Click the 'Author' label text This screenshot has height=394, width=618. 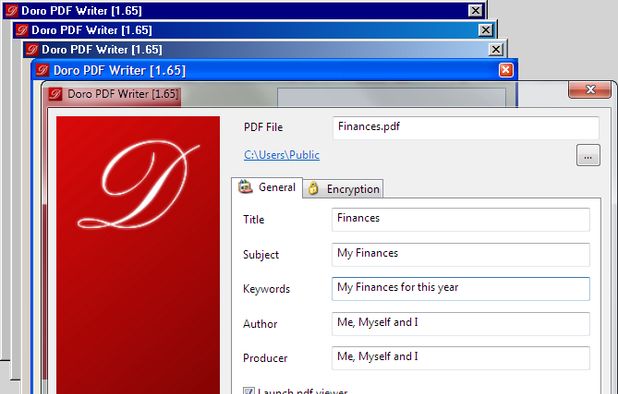(x=260, y=324)
